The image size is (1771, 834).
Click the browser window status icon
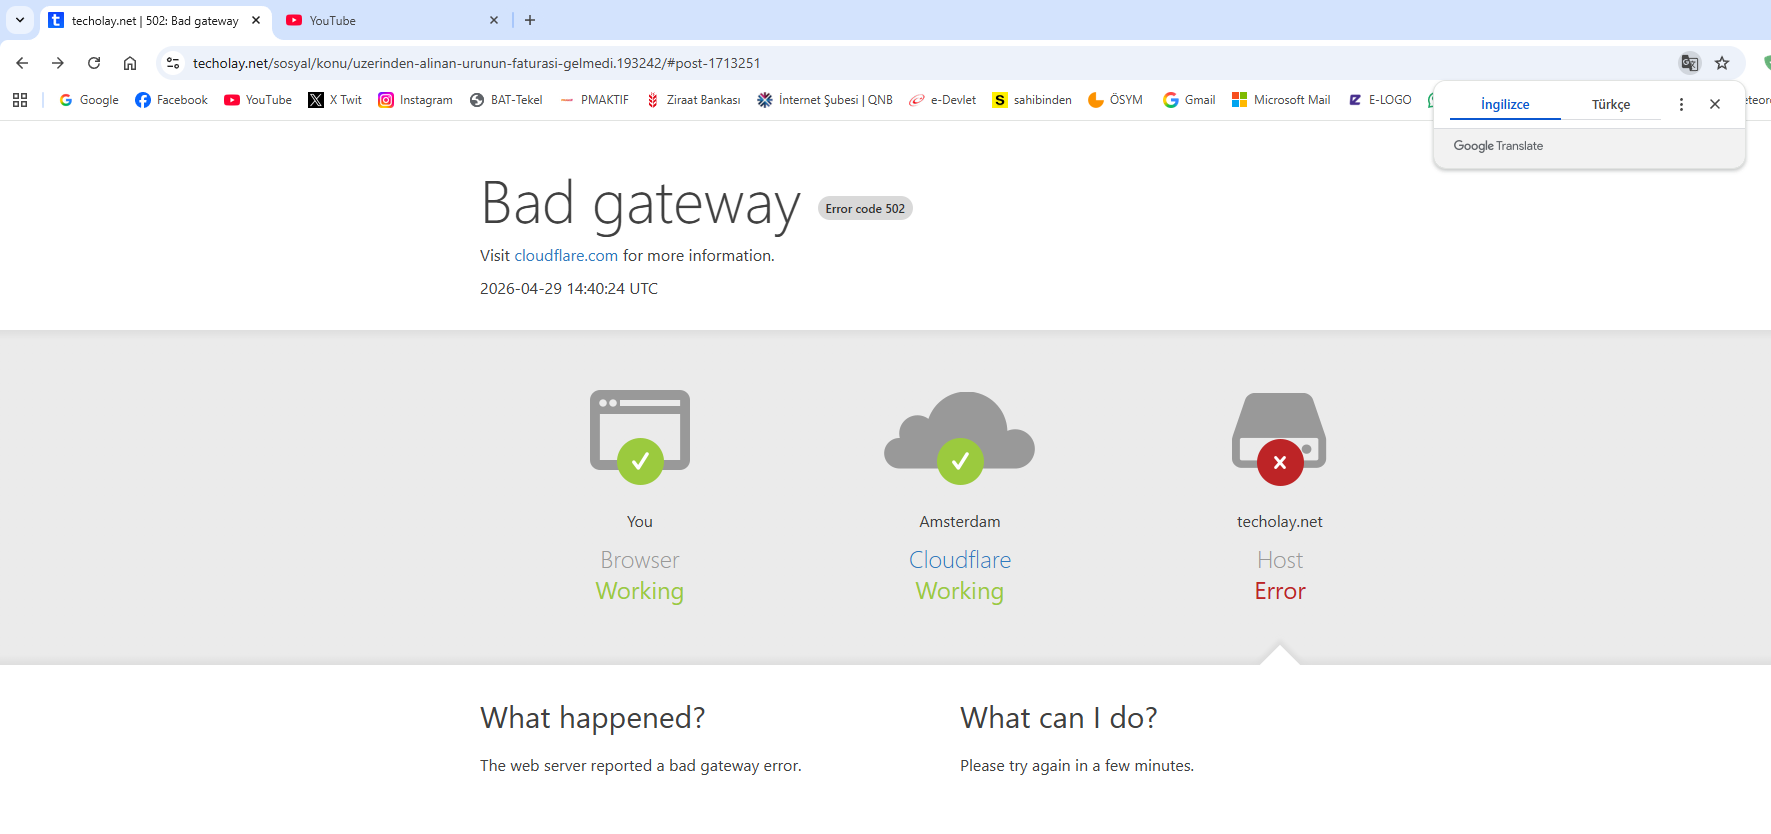click(640, 437)
